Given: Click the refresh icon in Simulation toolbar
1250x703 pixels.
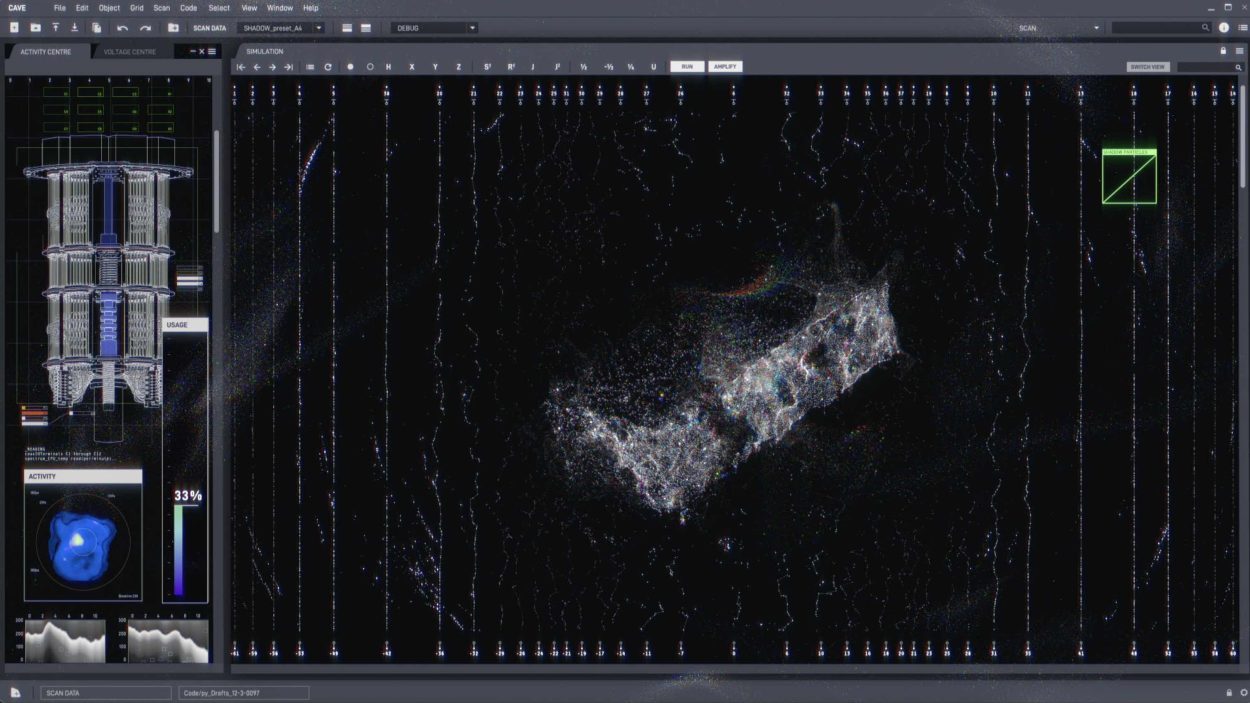Looking at the screenshot, I should pyautogui.click(x=328, y=67).
